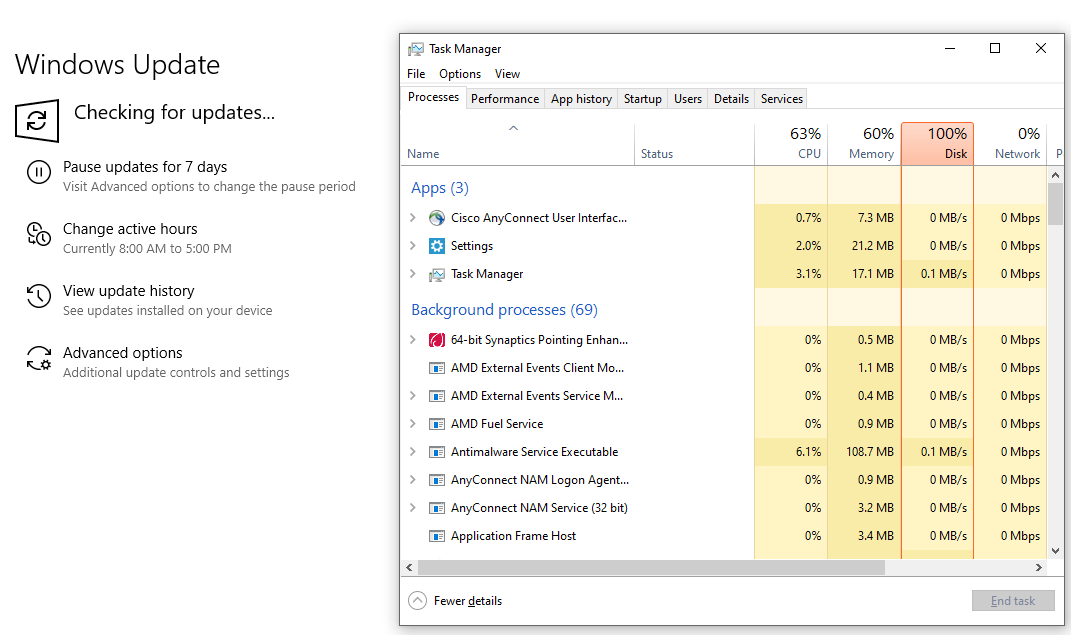The height and width of the screenshot is (635, 1071).
Task: Click the Task Manager title bar icon
Action: [415, 49]
